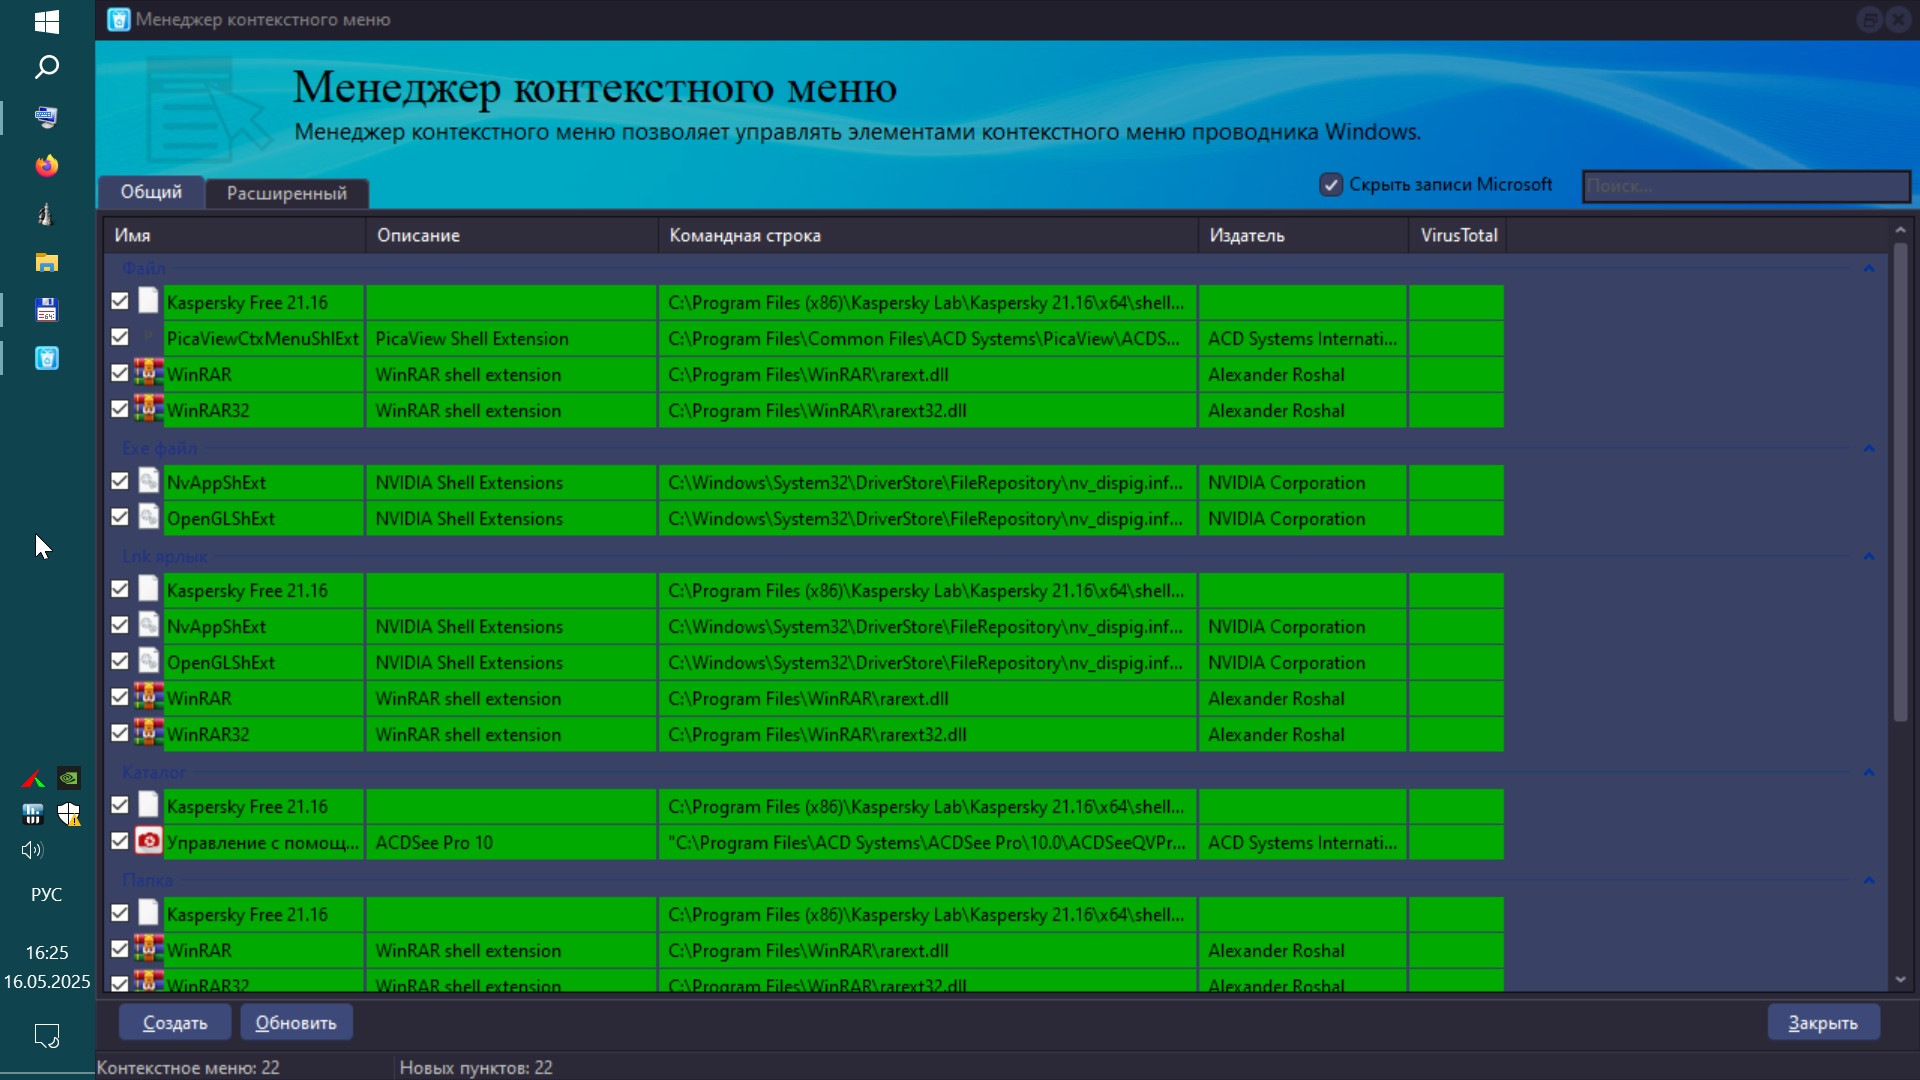Uncheck PicaViewCtxMenuShlExt entry checkbox
This screenshot has width=1920, height=1080.
(x=120, y=337)
